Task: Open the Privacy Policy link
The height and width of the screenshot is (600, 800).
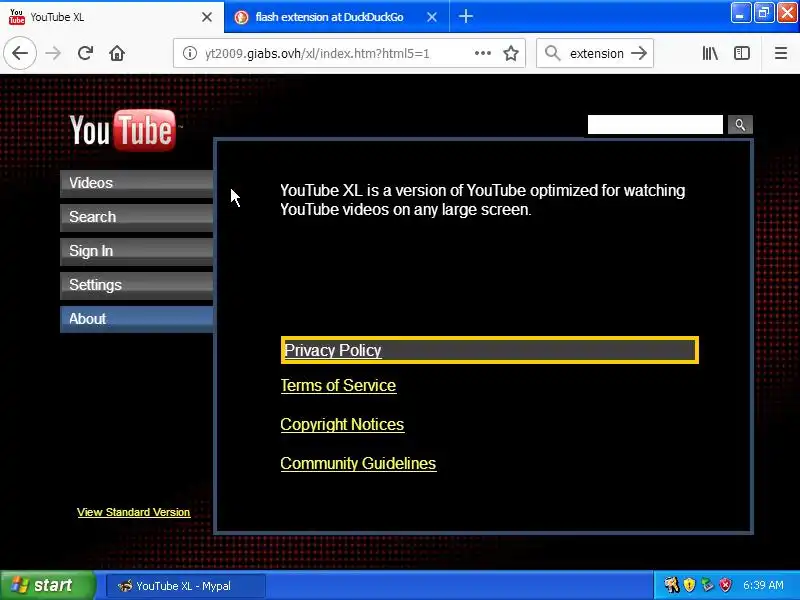Action: point(333,351)
